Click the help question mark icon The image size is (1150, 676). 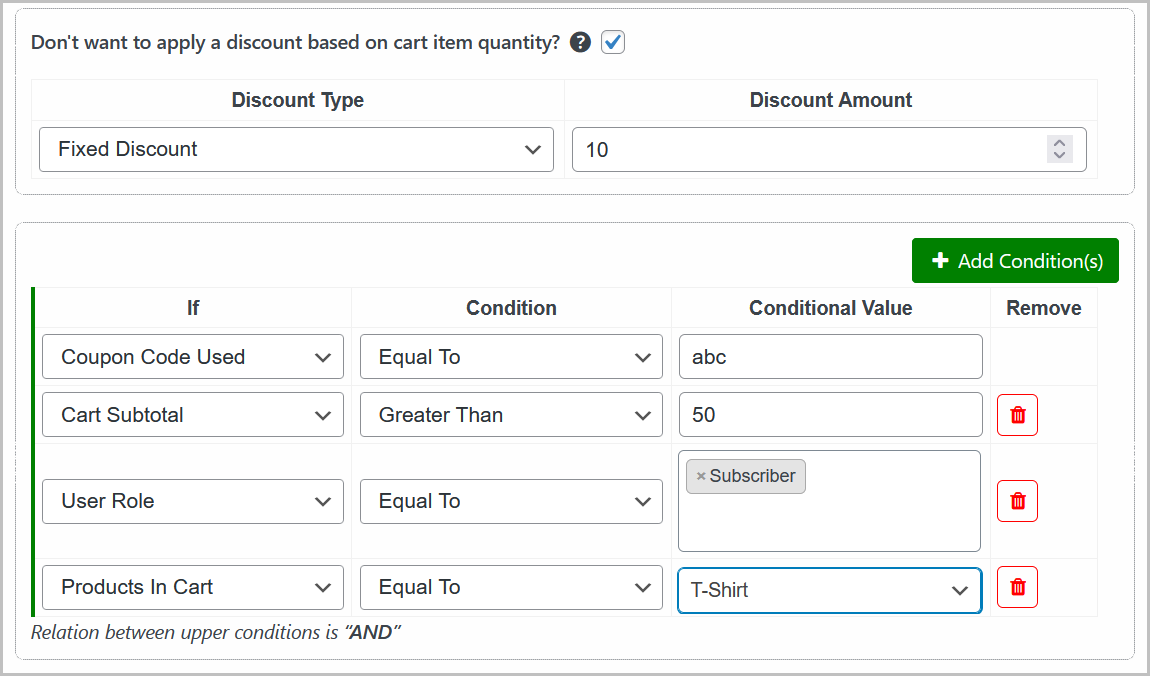(x=581, y=42)
